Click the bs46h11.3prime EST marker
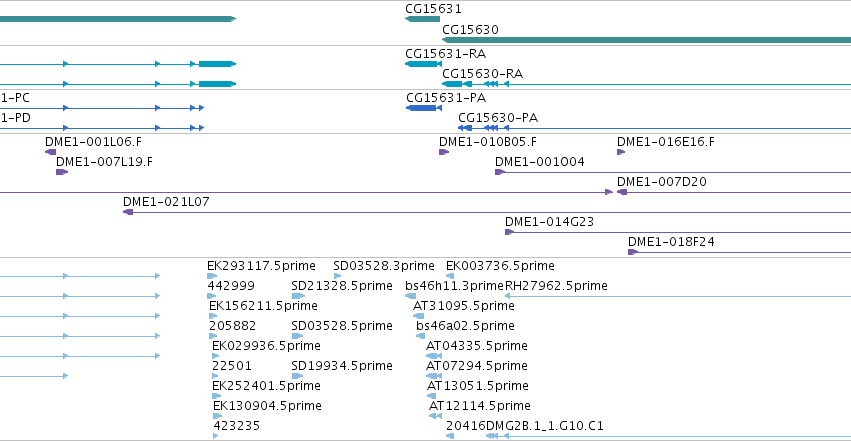 (x=410, y=296)
